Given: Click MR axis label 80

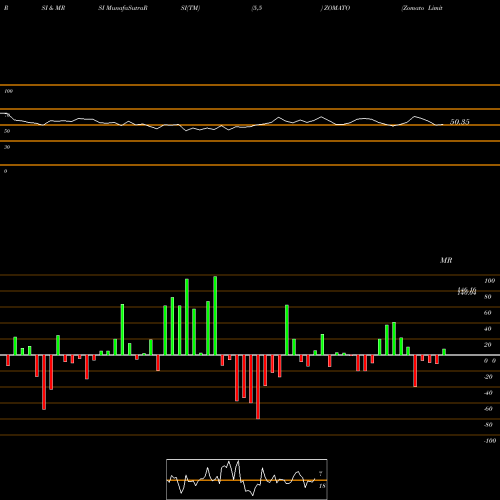Looking at the screenshot, I should (x=488, y=297).
